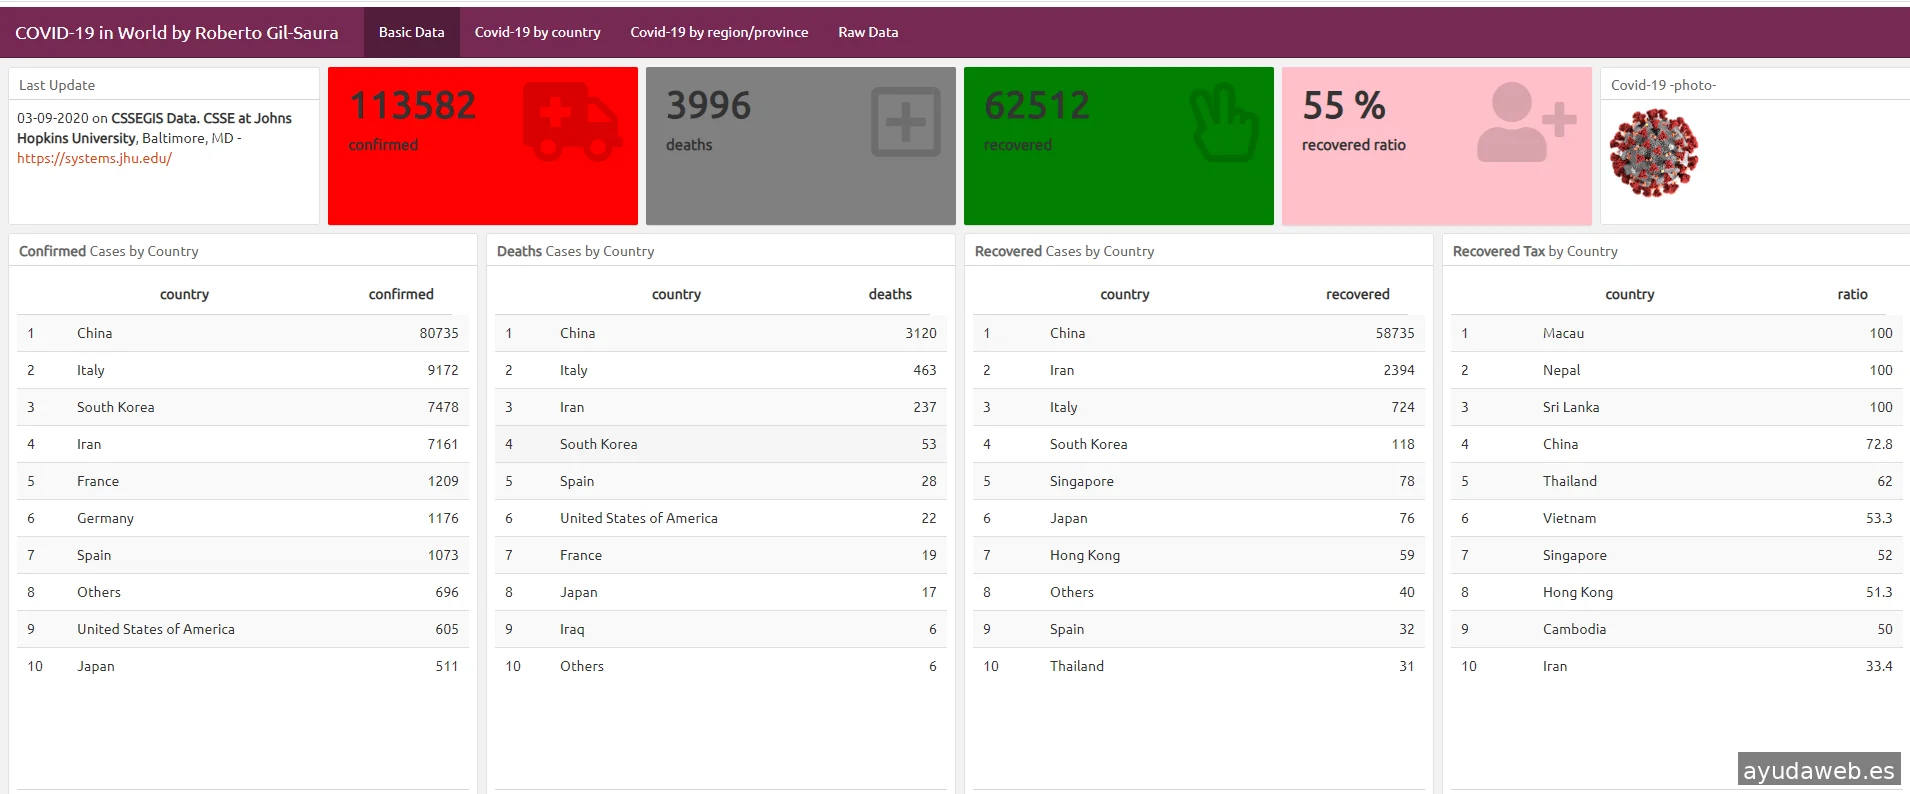Select the Macau row in Recovered Tax table

pos(1675,333)
